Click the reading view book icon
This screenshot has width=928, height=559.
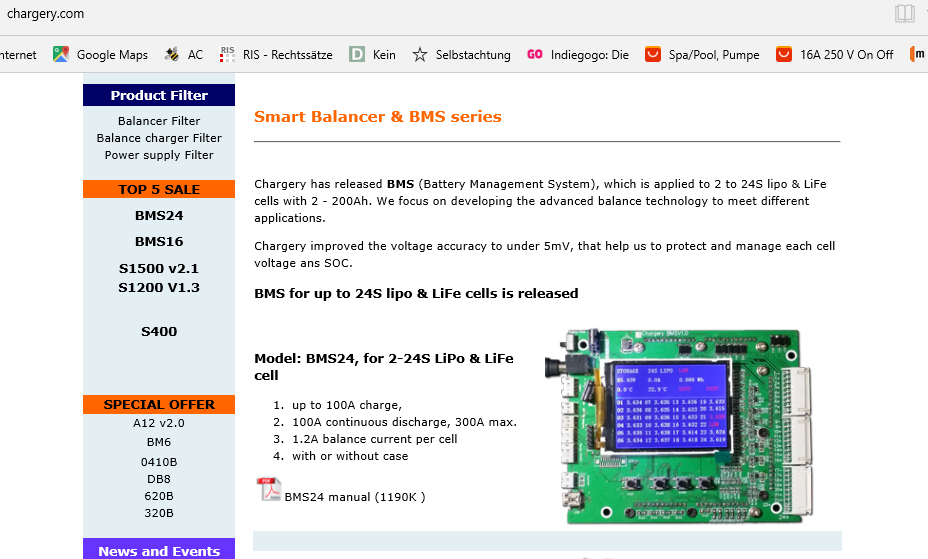coord(904,14)
